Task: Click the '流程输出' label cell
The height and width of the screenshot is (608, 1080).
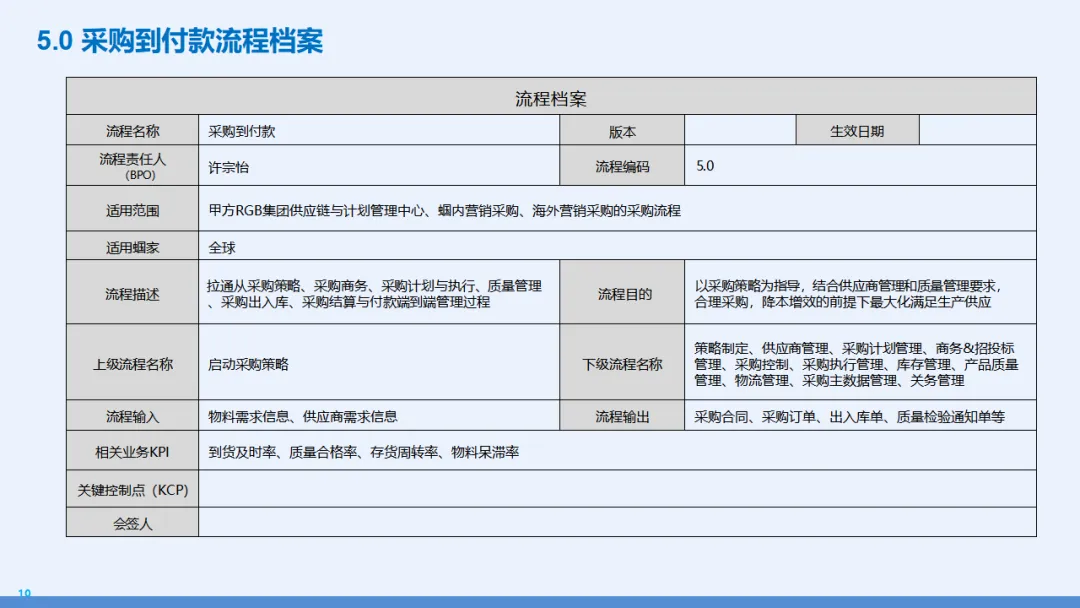Action: [622, 415]
